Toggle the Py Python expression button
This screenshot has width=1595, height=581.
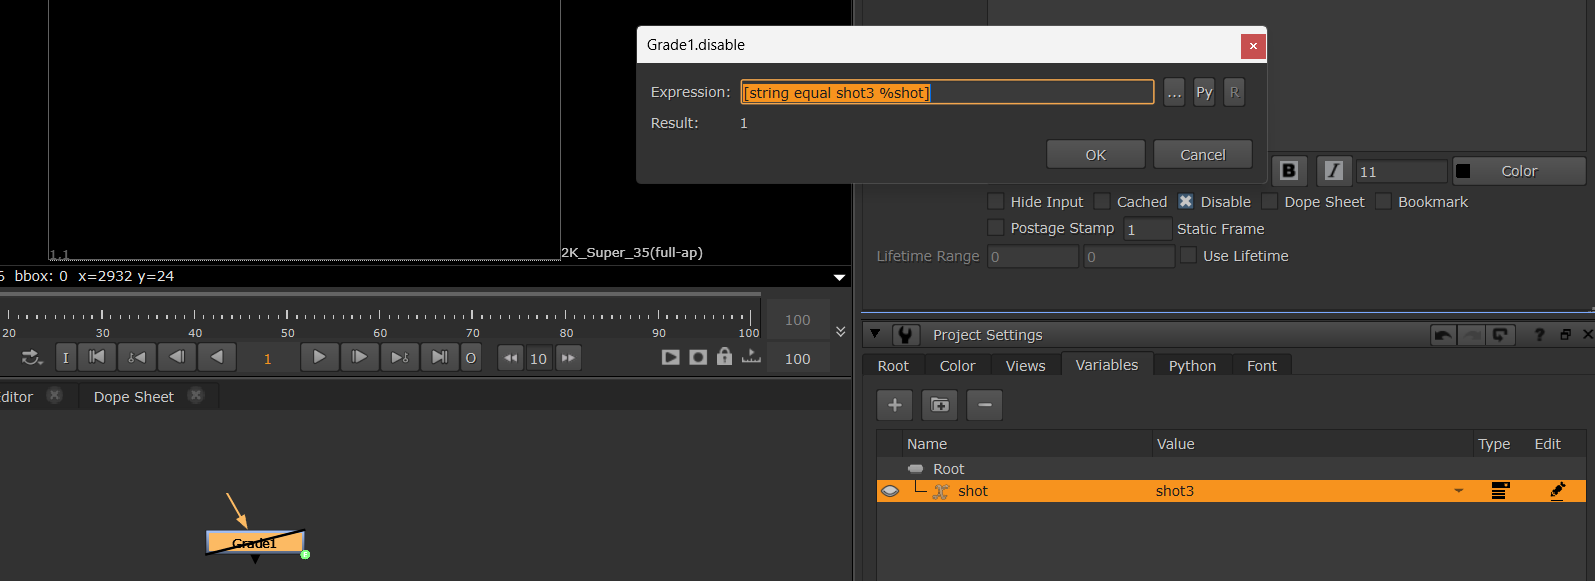1204,92
